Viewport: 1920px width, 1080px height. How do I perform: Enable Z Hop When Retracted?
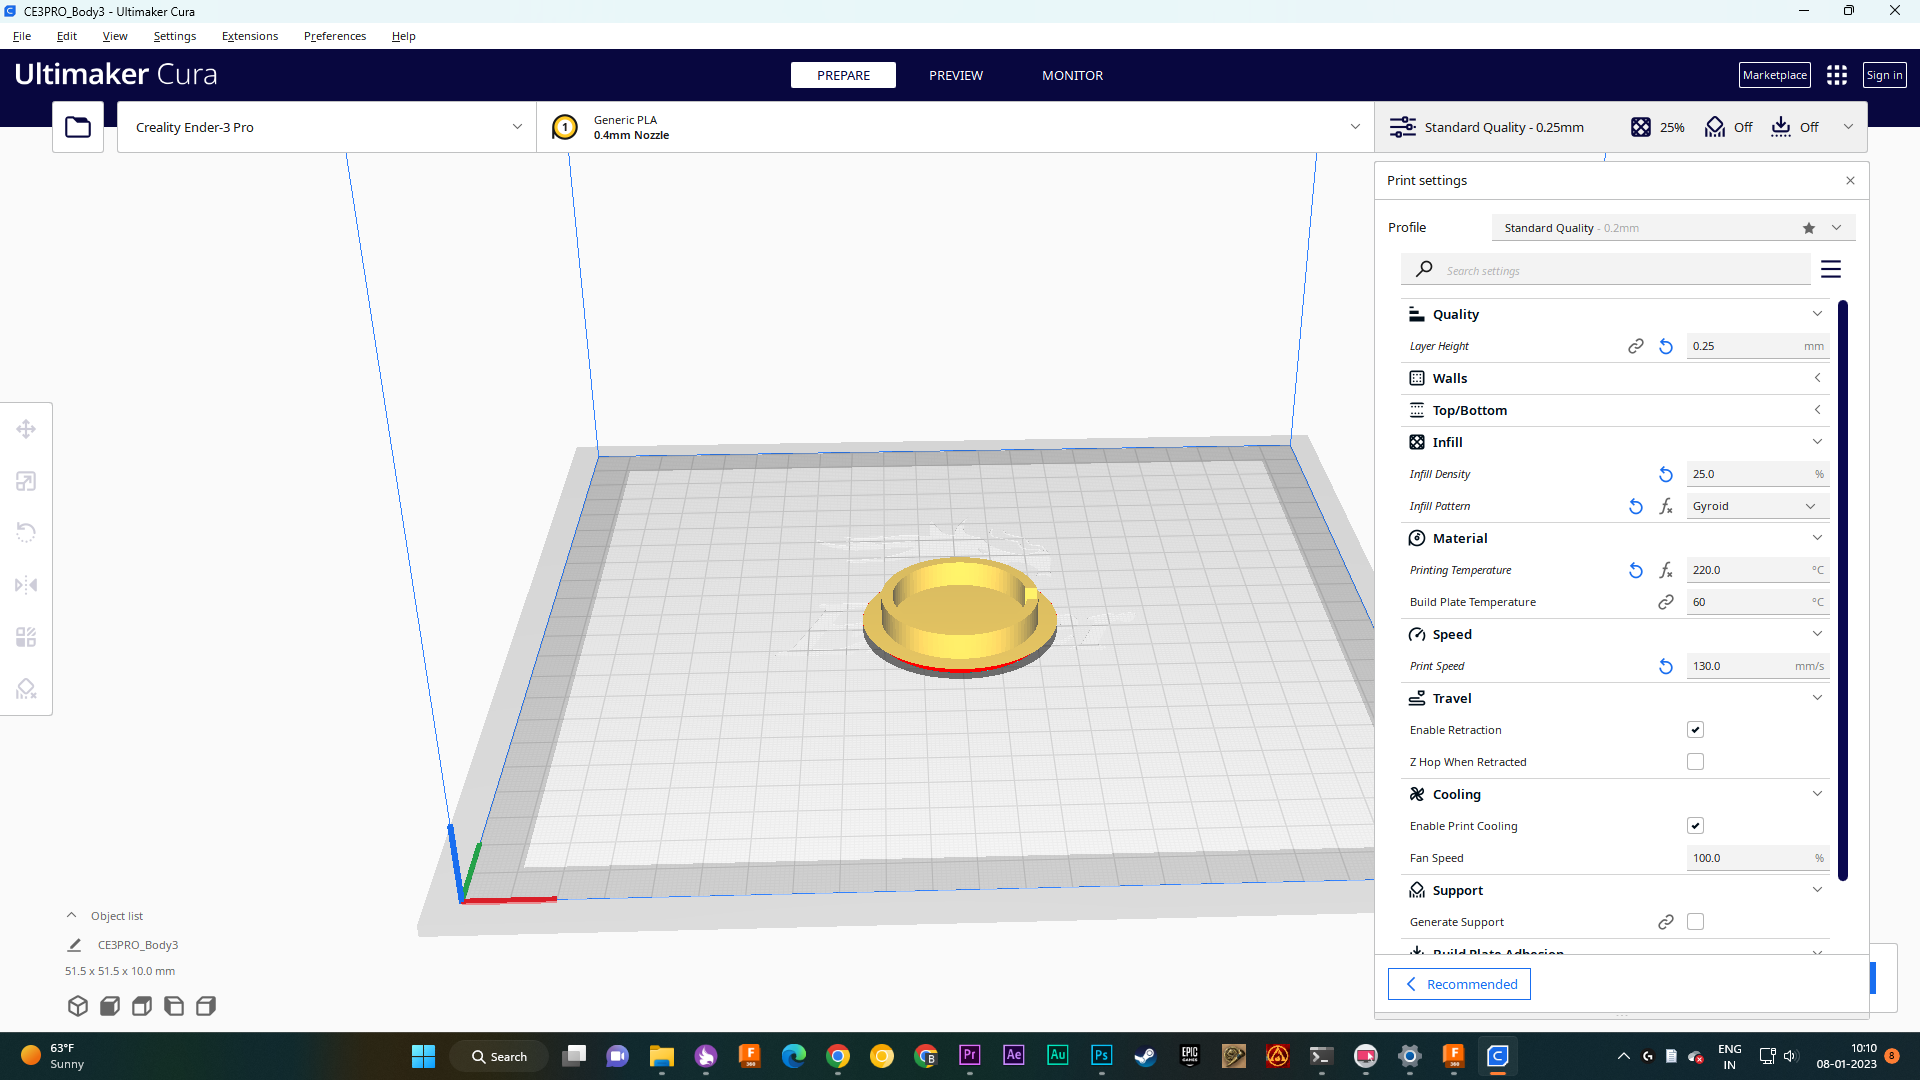1695,762
